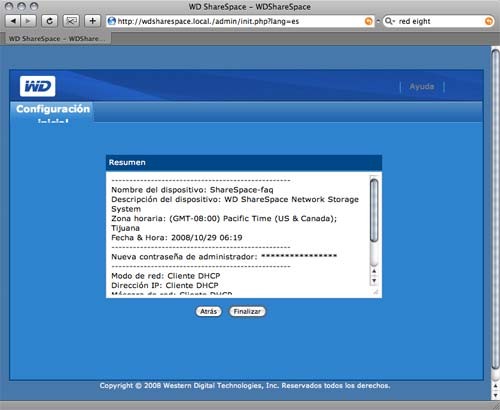The width and height of the screenshot is (500, 410).
Task: Click the browser page vertical scrollbar thumb
Action: (x=495, y=208)
